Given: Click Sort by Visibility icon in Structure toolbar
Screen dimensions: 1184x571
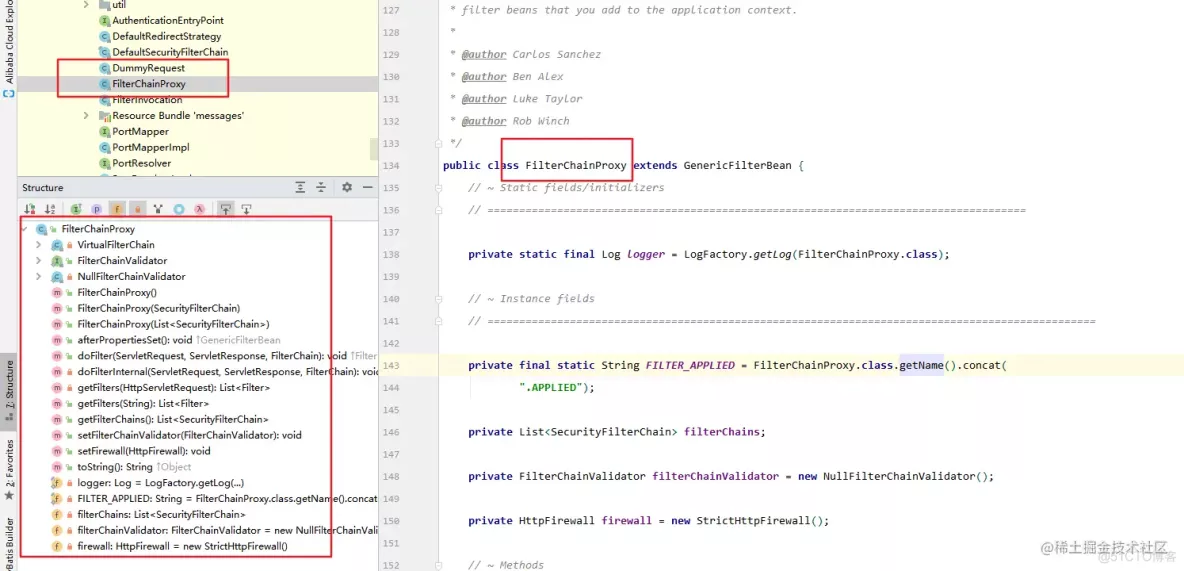Looking at the screenshot, I should (30, 209).
